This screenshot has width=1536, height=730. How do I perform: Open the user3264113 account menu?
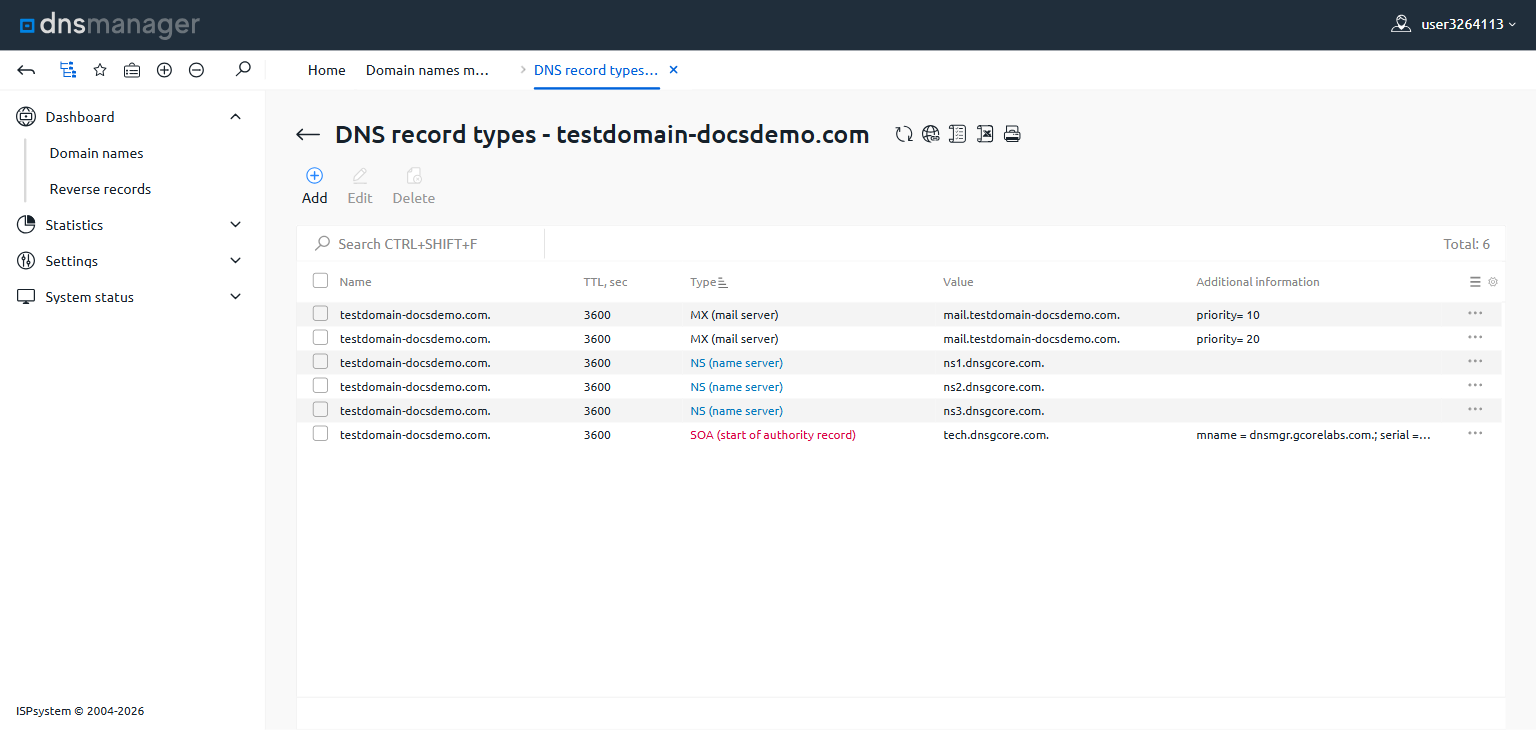(x=1453, y=24)
